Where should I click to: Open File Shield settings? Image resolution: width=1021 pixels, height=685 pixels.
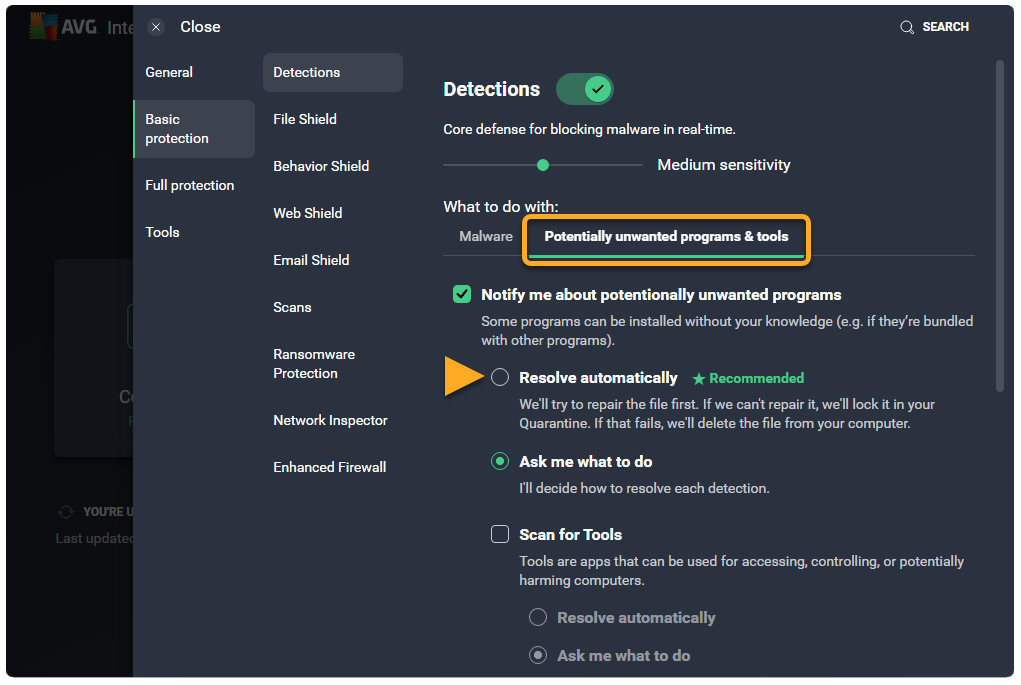coord(305,119)
